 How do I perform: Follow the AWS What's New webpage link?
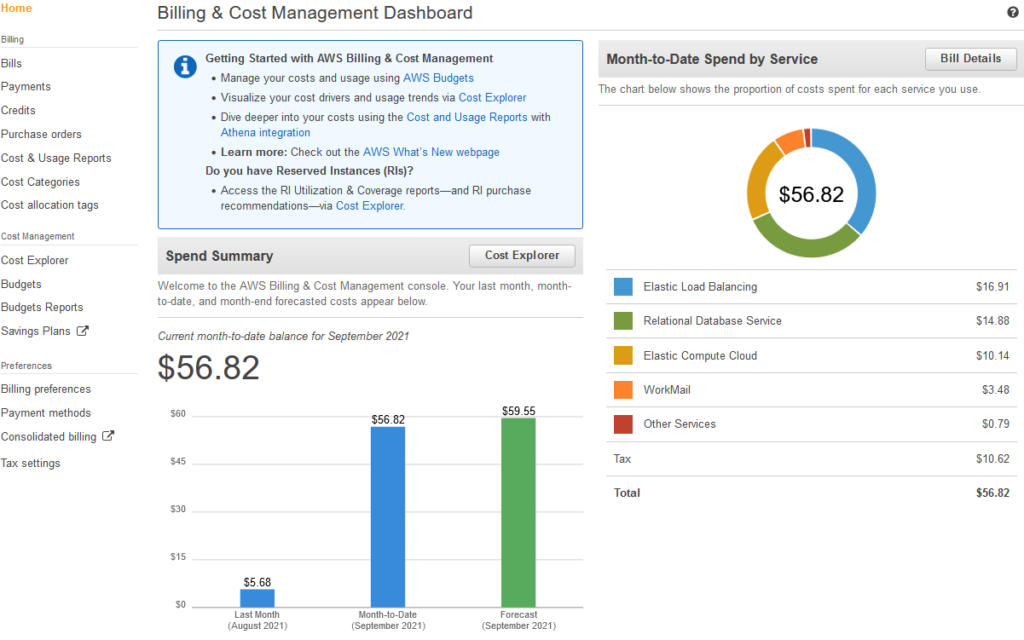click(431, 152)
